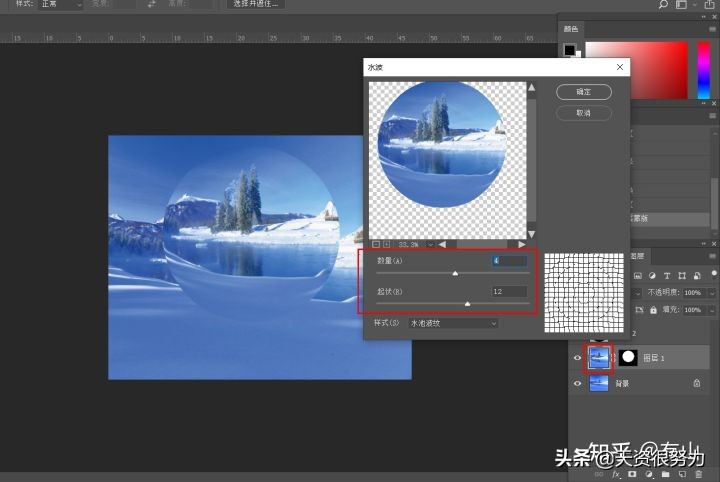
Task: Open the Color panel flyout menu
Action: pos(712,29)
